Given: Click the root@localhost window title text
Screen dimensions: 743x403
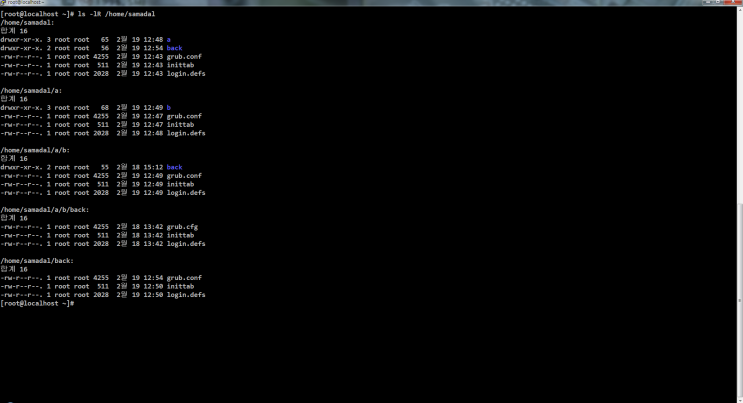Looking at the screenshot, I should point(26,2).
